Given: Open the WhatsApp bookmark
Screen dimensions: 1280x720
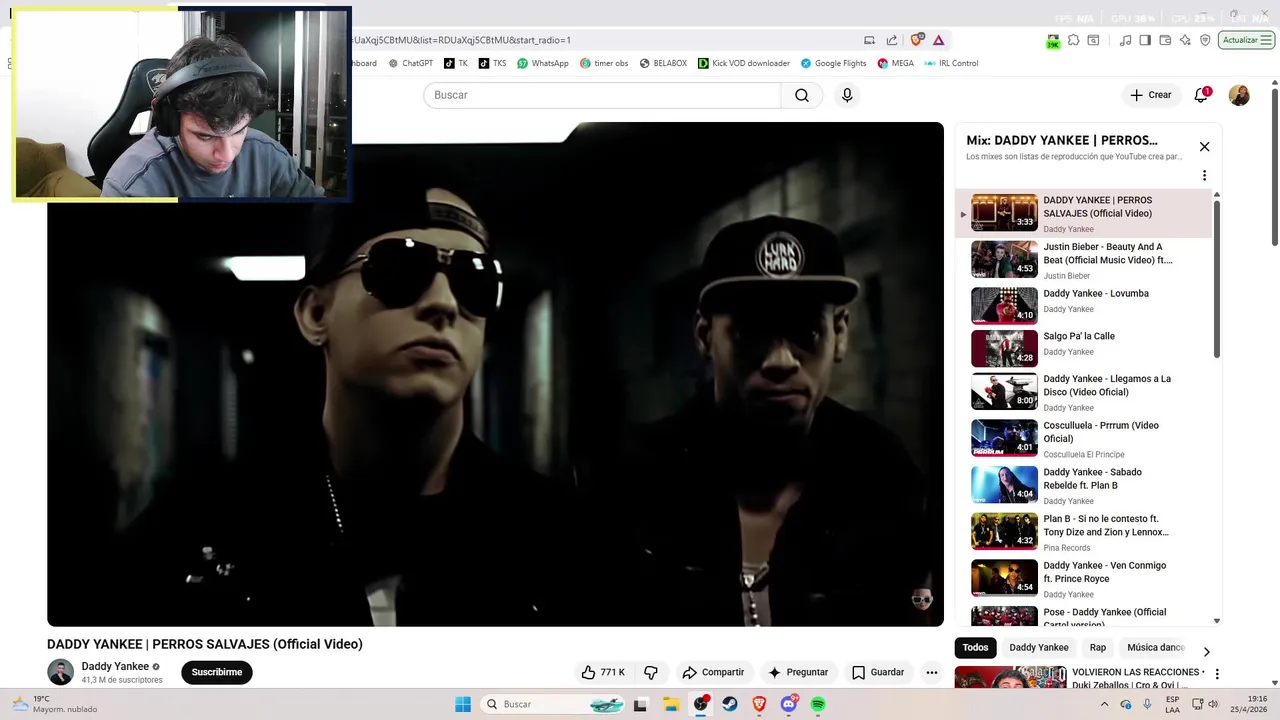Looking at the screenshot, I should 543,63.
